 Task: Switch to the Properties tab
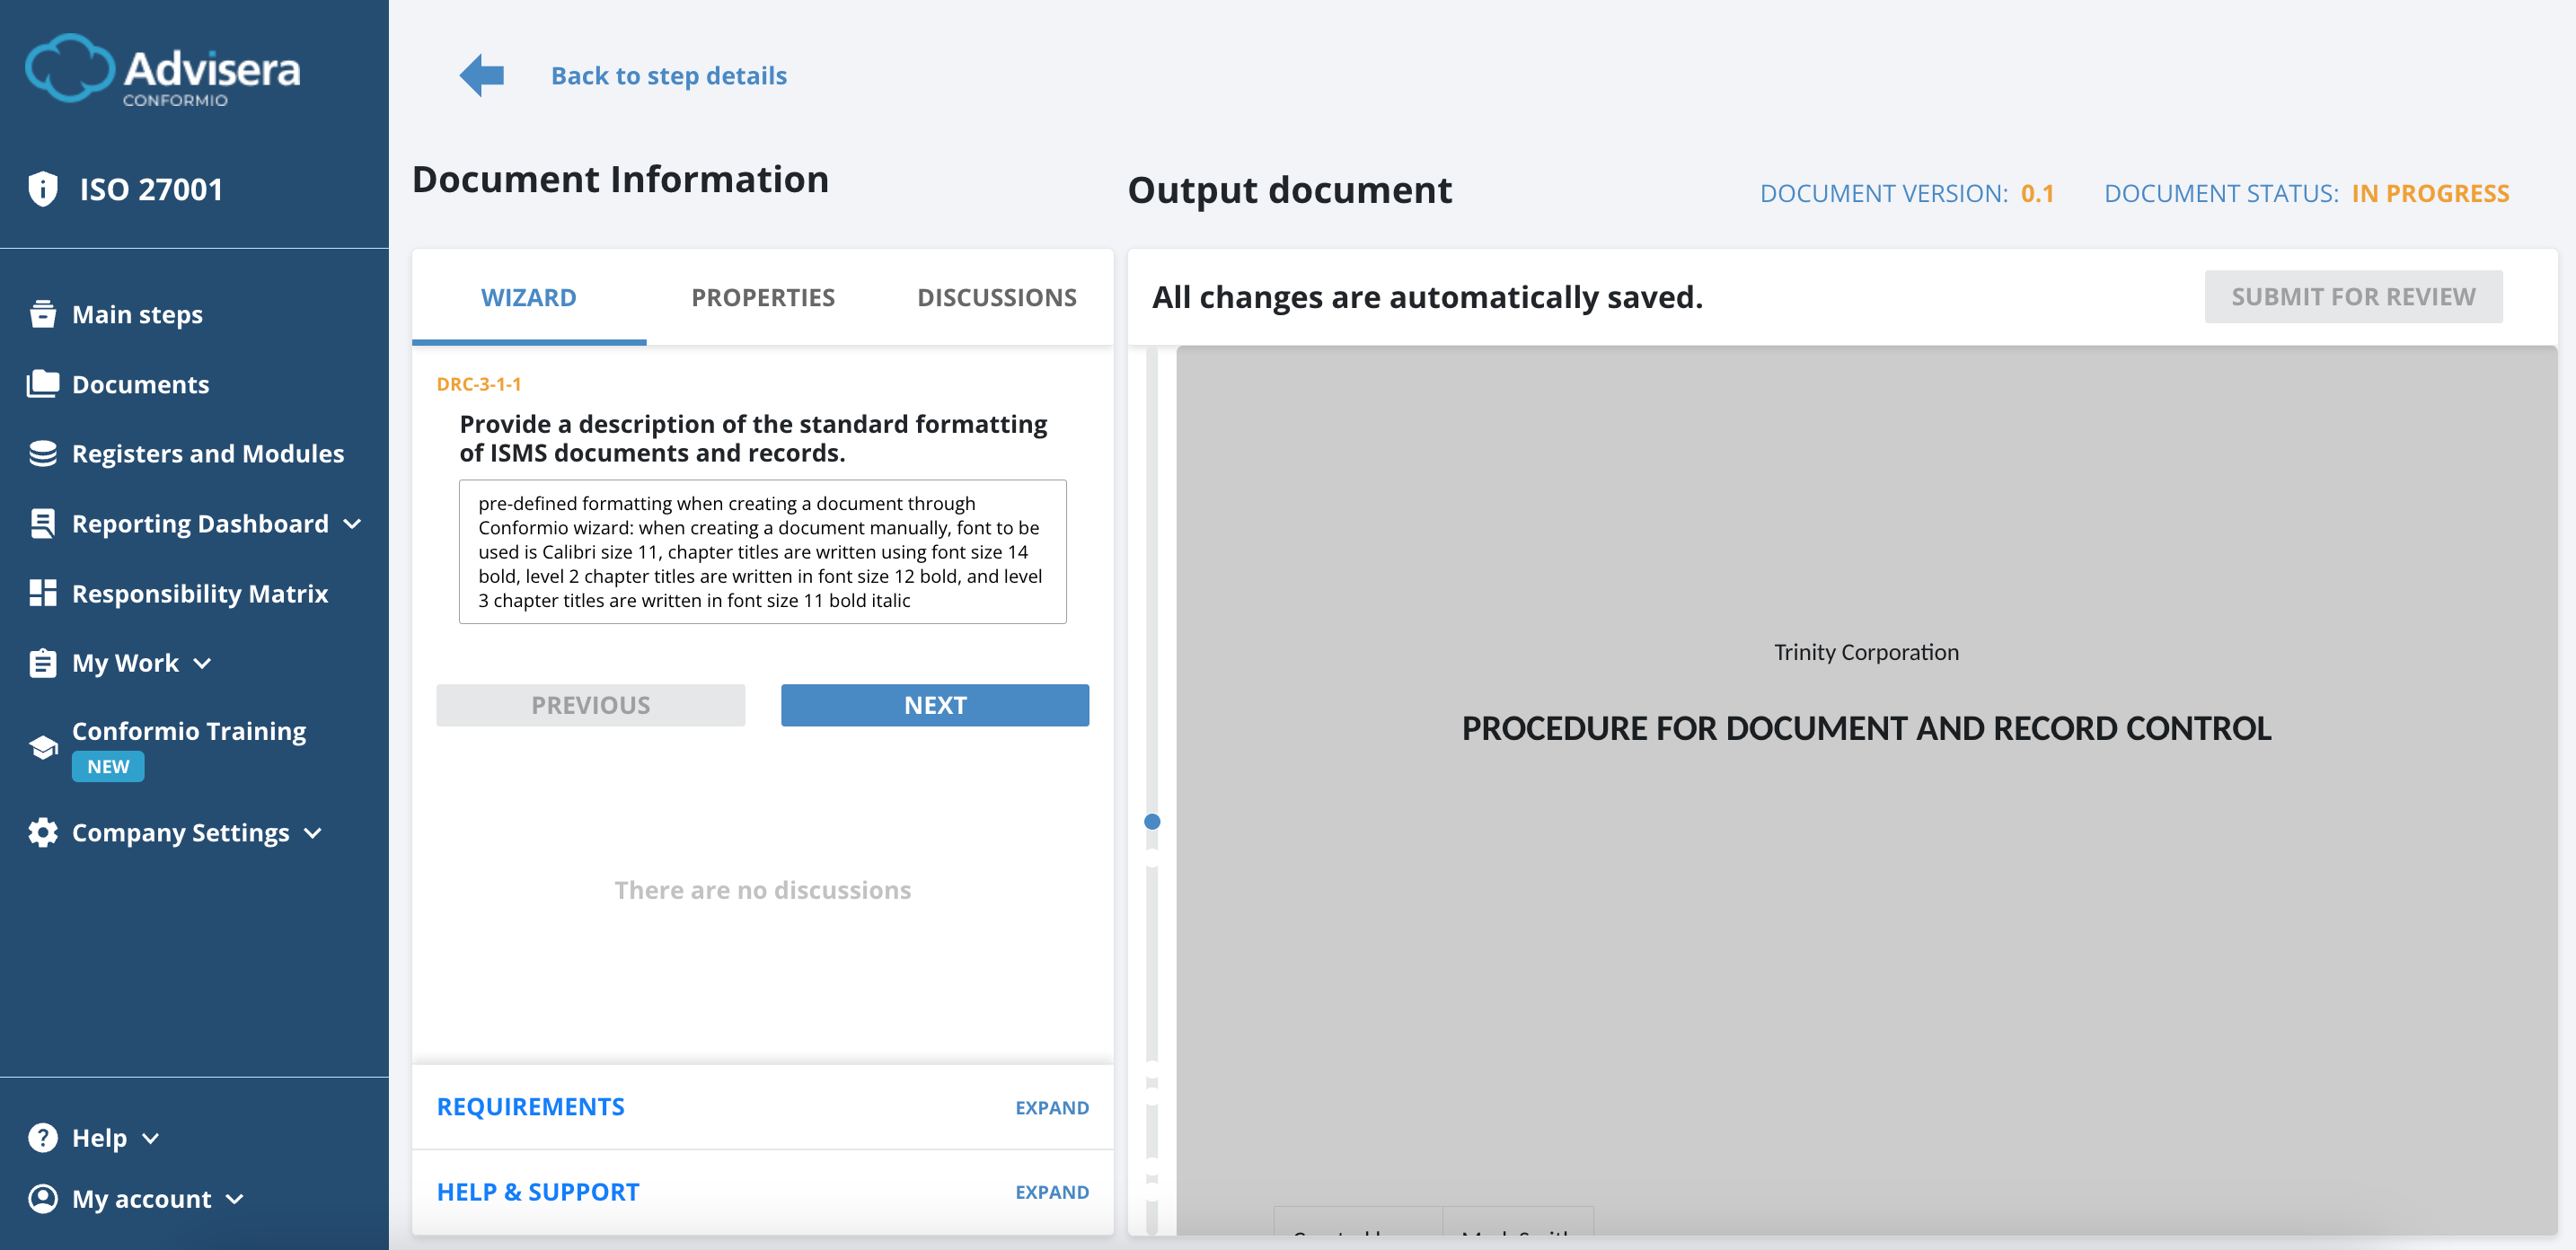pyautogui.click(x=762, y=298)
